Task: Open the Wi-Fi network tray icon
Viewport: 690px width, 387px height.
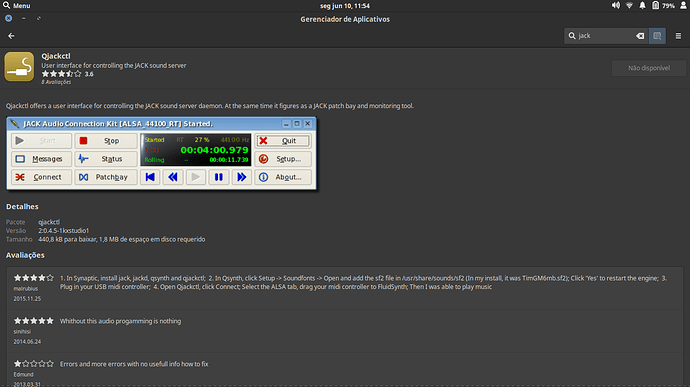Action: coord(629,5)
